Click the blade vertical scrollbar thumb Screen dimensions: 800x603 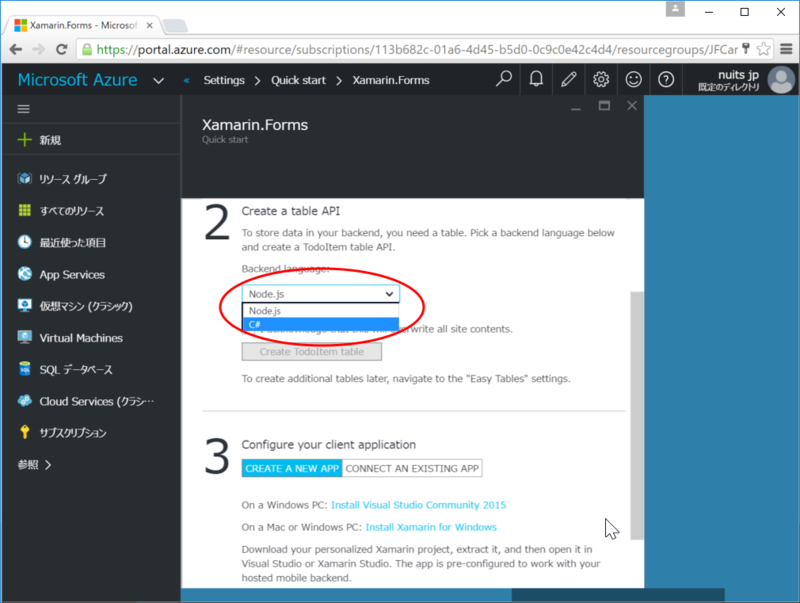[637, 415]
